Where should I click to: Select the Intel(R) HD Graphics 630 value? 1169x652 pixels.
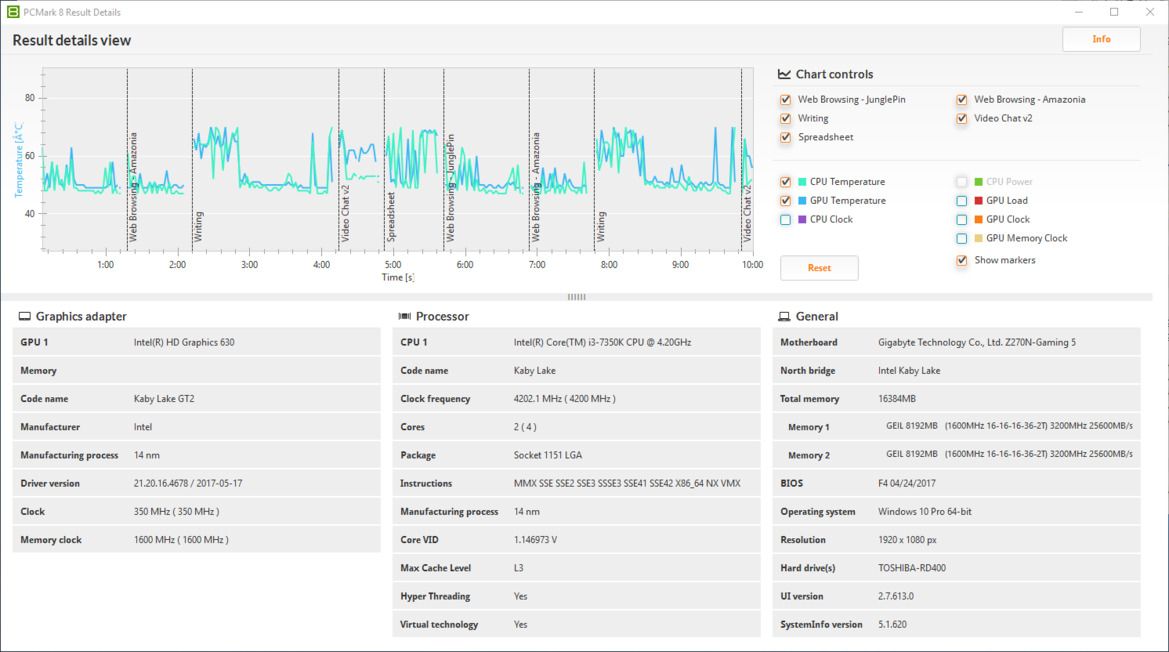click(184, 343)
